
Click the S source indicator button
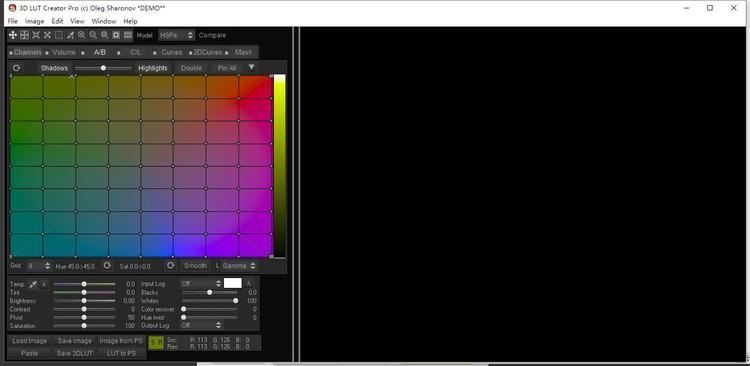tap(153, 343)
